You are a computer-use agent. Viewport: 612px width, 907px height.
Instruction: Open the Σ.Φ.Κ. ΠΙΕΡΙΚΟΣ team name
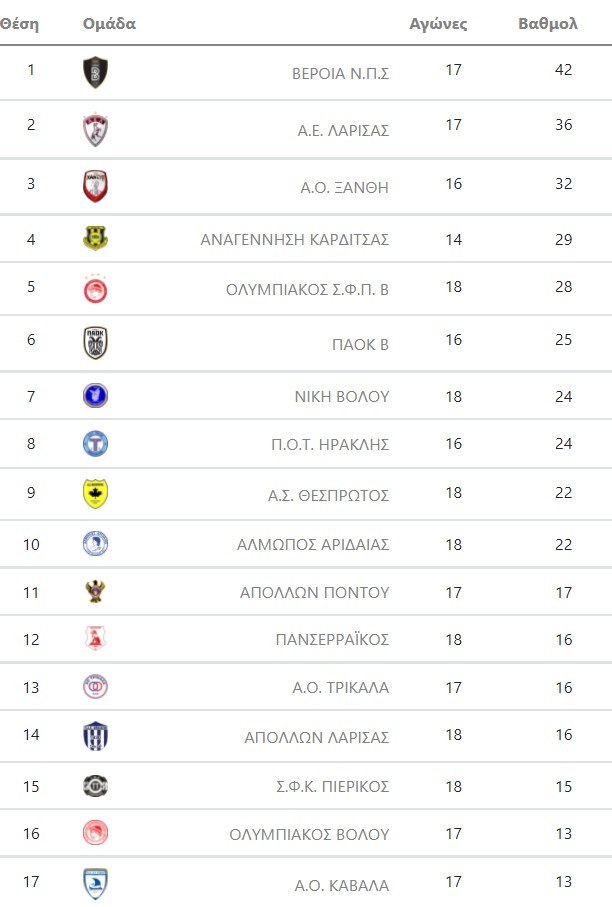(x=334, y=786)
